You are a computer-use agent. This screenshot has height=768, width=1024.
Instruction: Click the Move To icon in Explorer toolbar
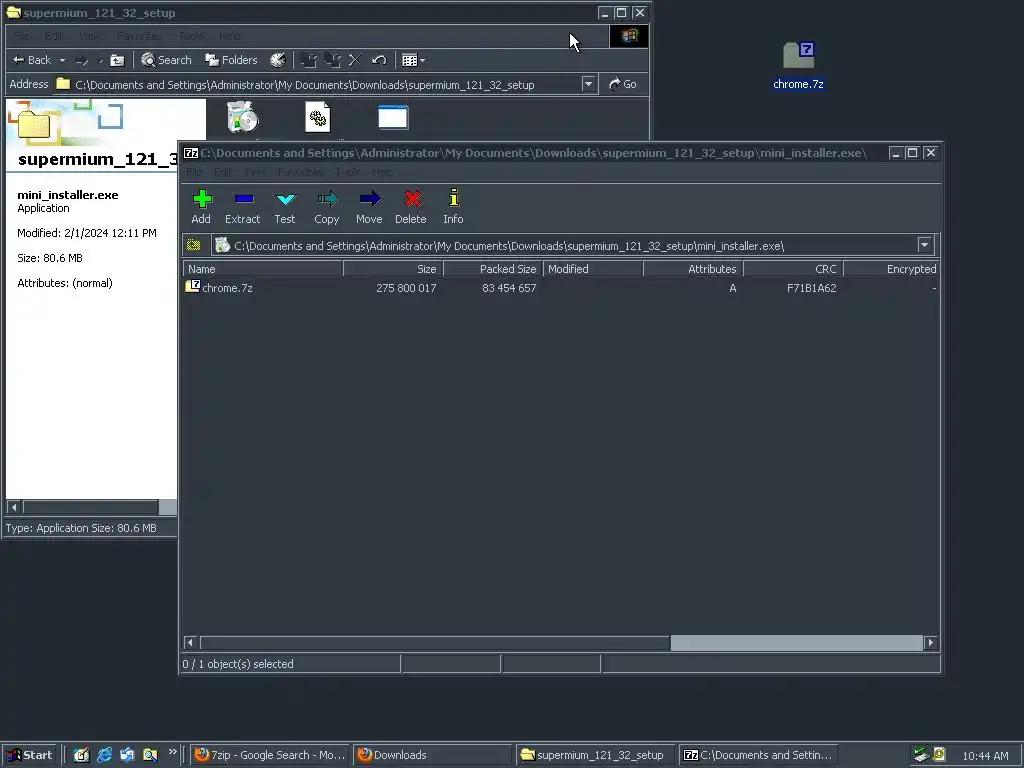pyautogui.click(x=308, y=60)
